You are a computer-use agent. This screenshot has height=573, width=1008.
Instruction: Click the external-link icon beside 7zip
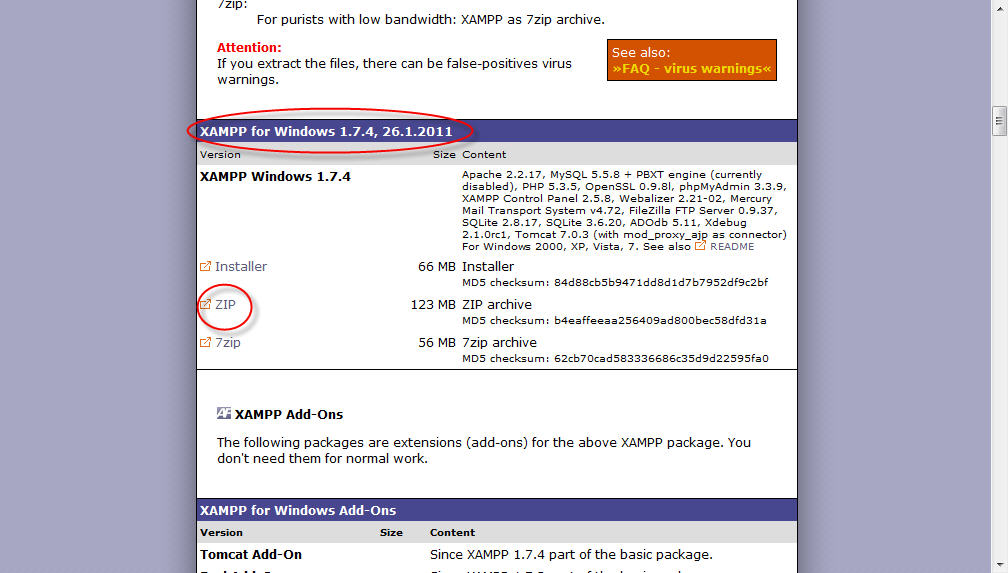click(206, 343)
